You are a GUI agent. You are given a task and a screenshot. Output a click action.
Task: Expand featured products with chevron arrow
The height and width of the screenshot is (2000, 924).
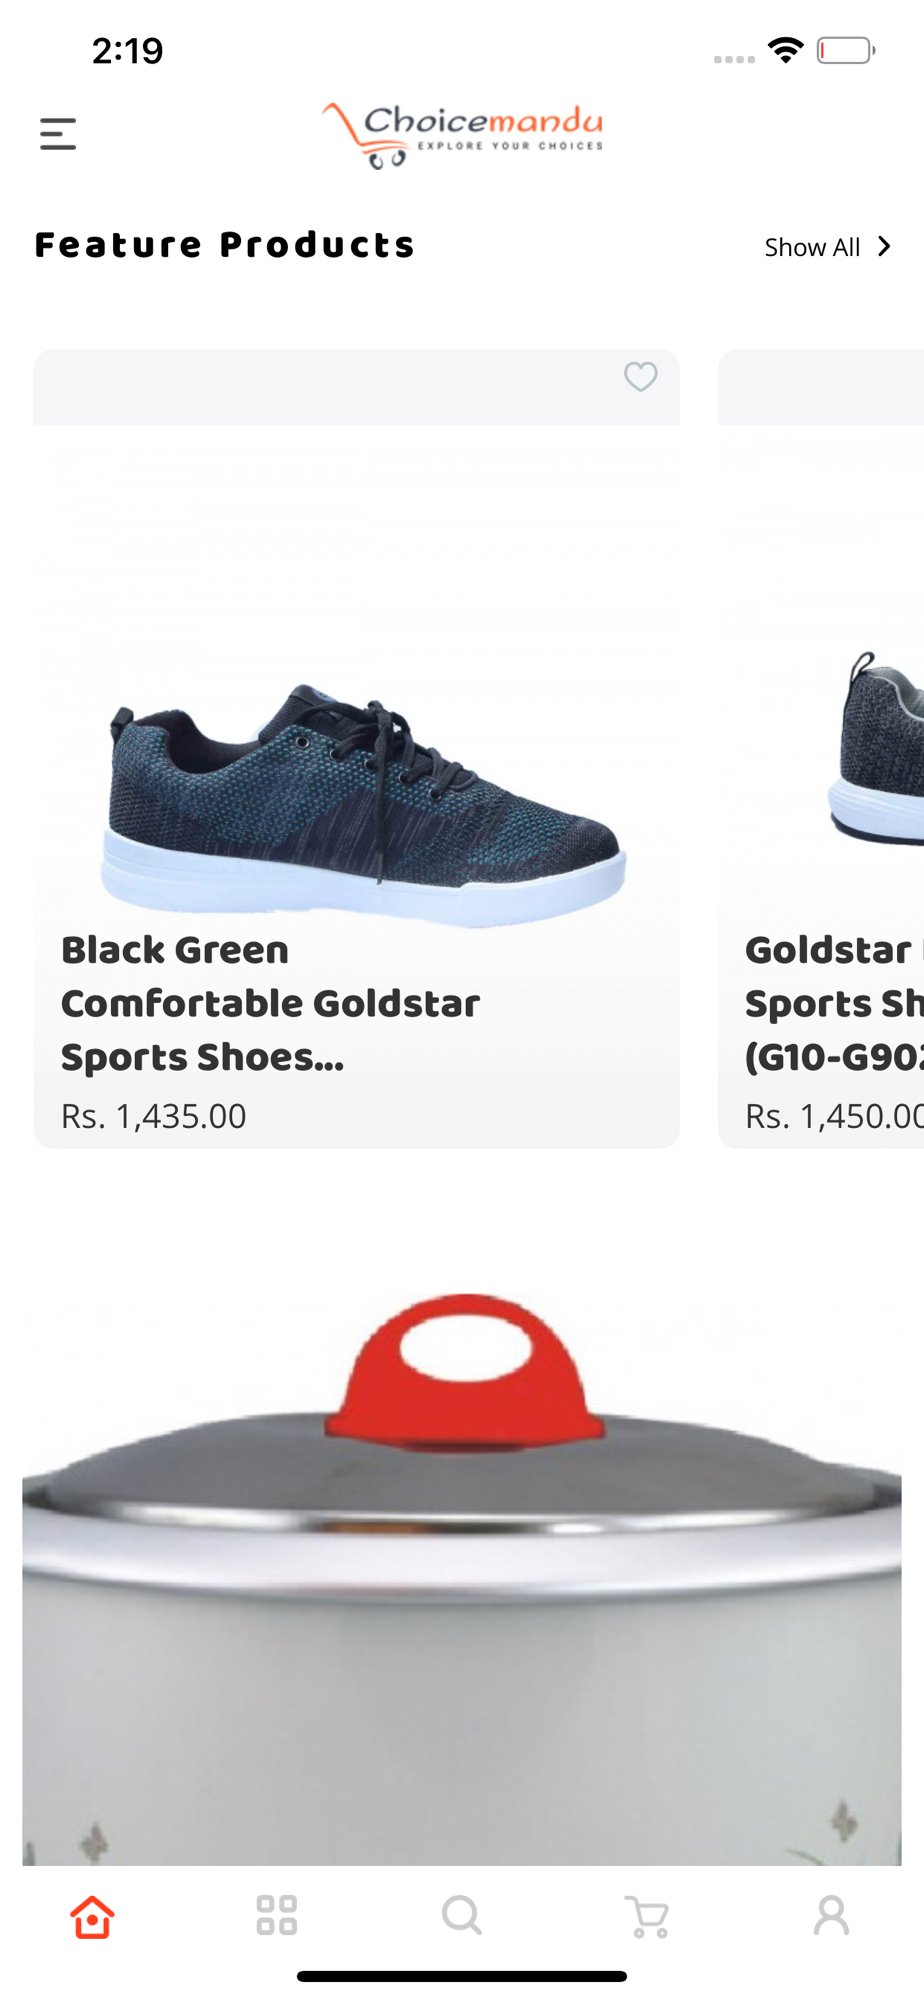884,247
